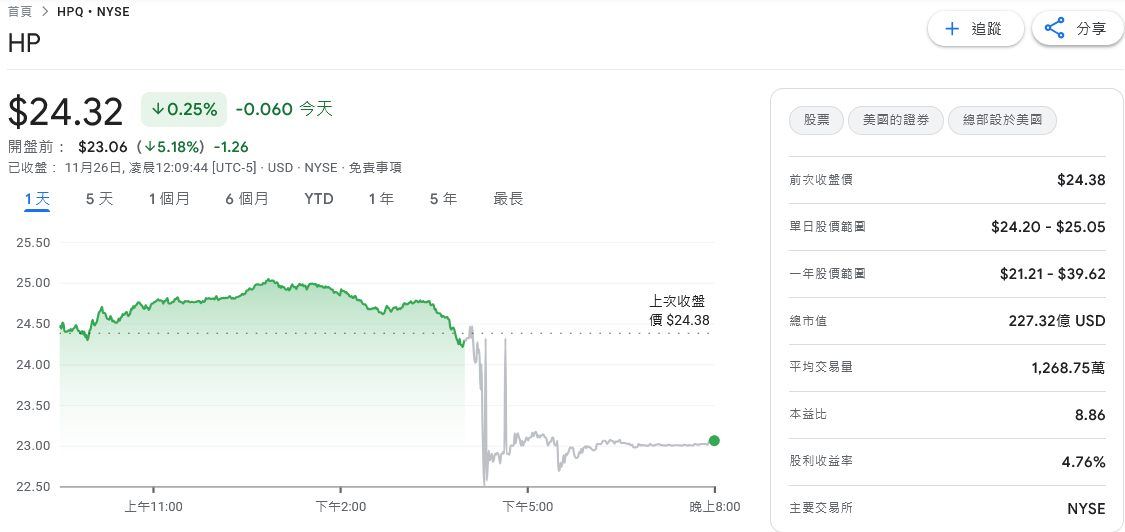This screenshot has height=532, width=1125.
Task: Click the 美國的證券 chip
Action: 895,120
